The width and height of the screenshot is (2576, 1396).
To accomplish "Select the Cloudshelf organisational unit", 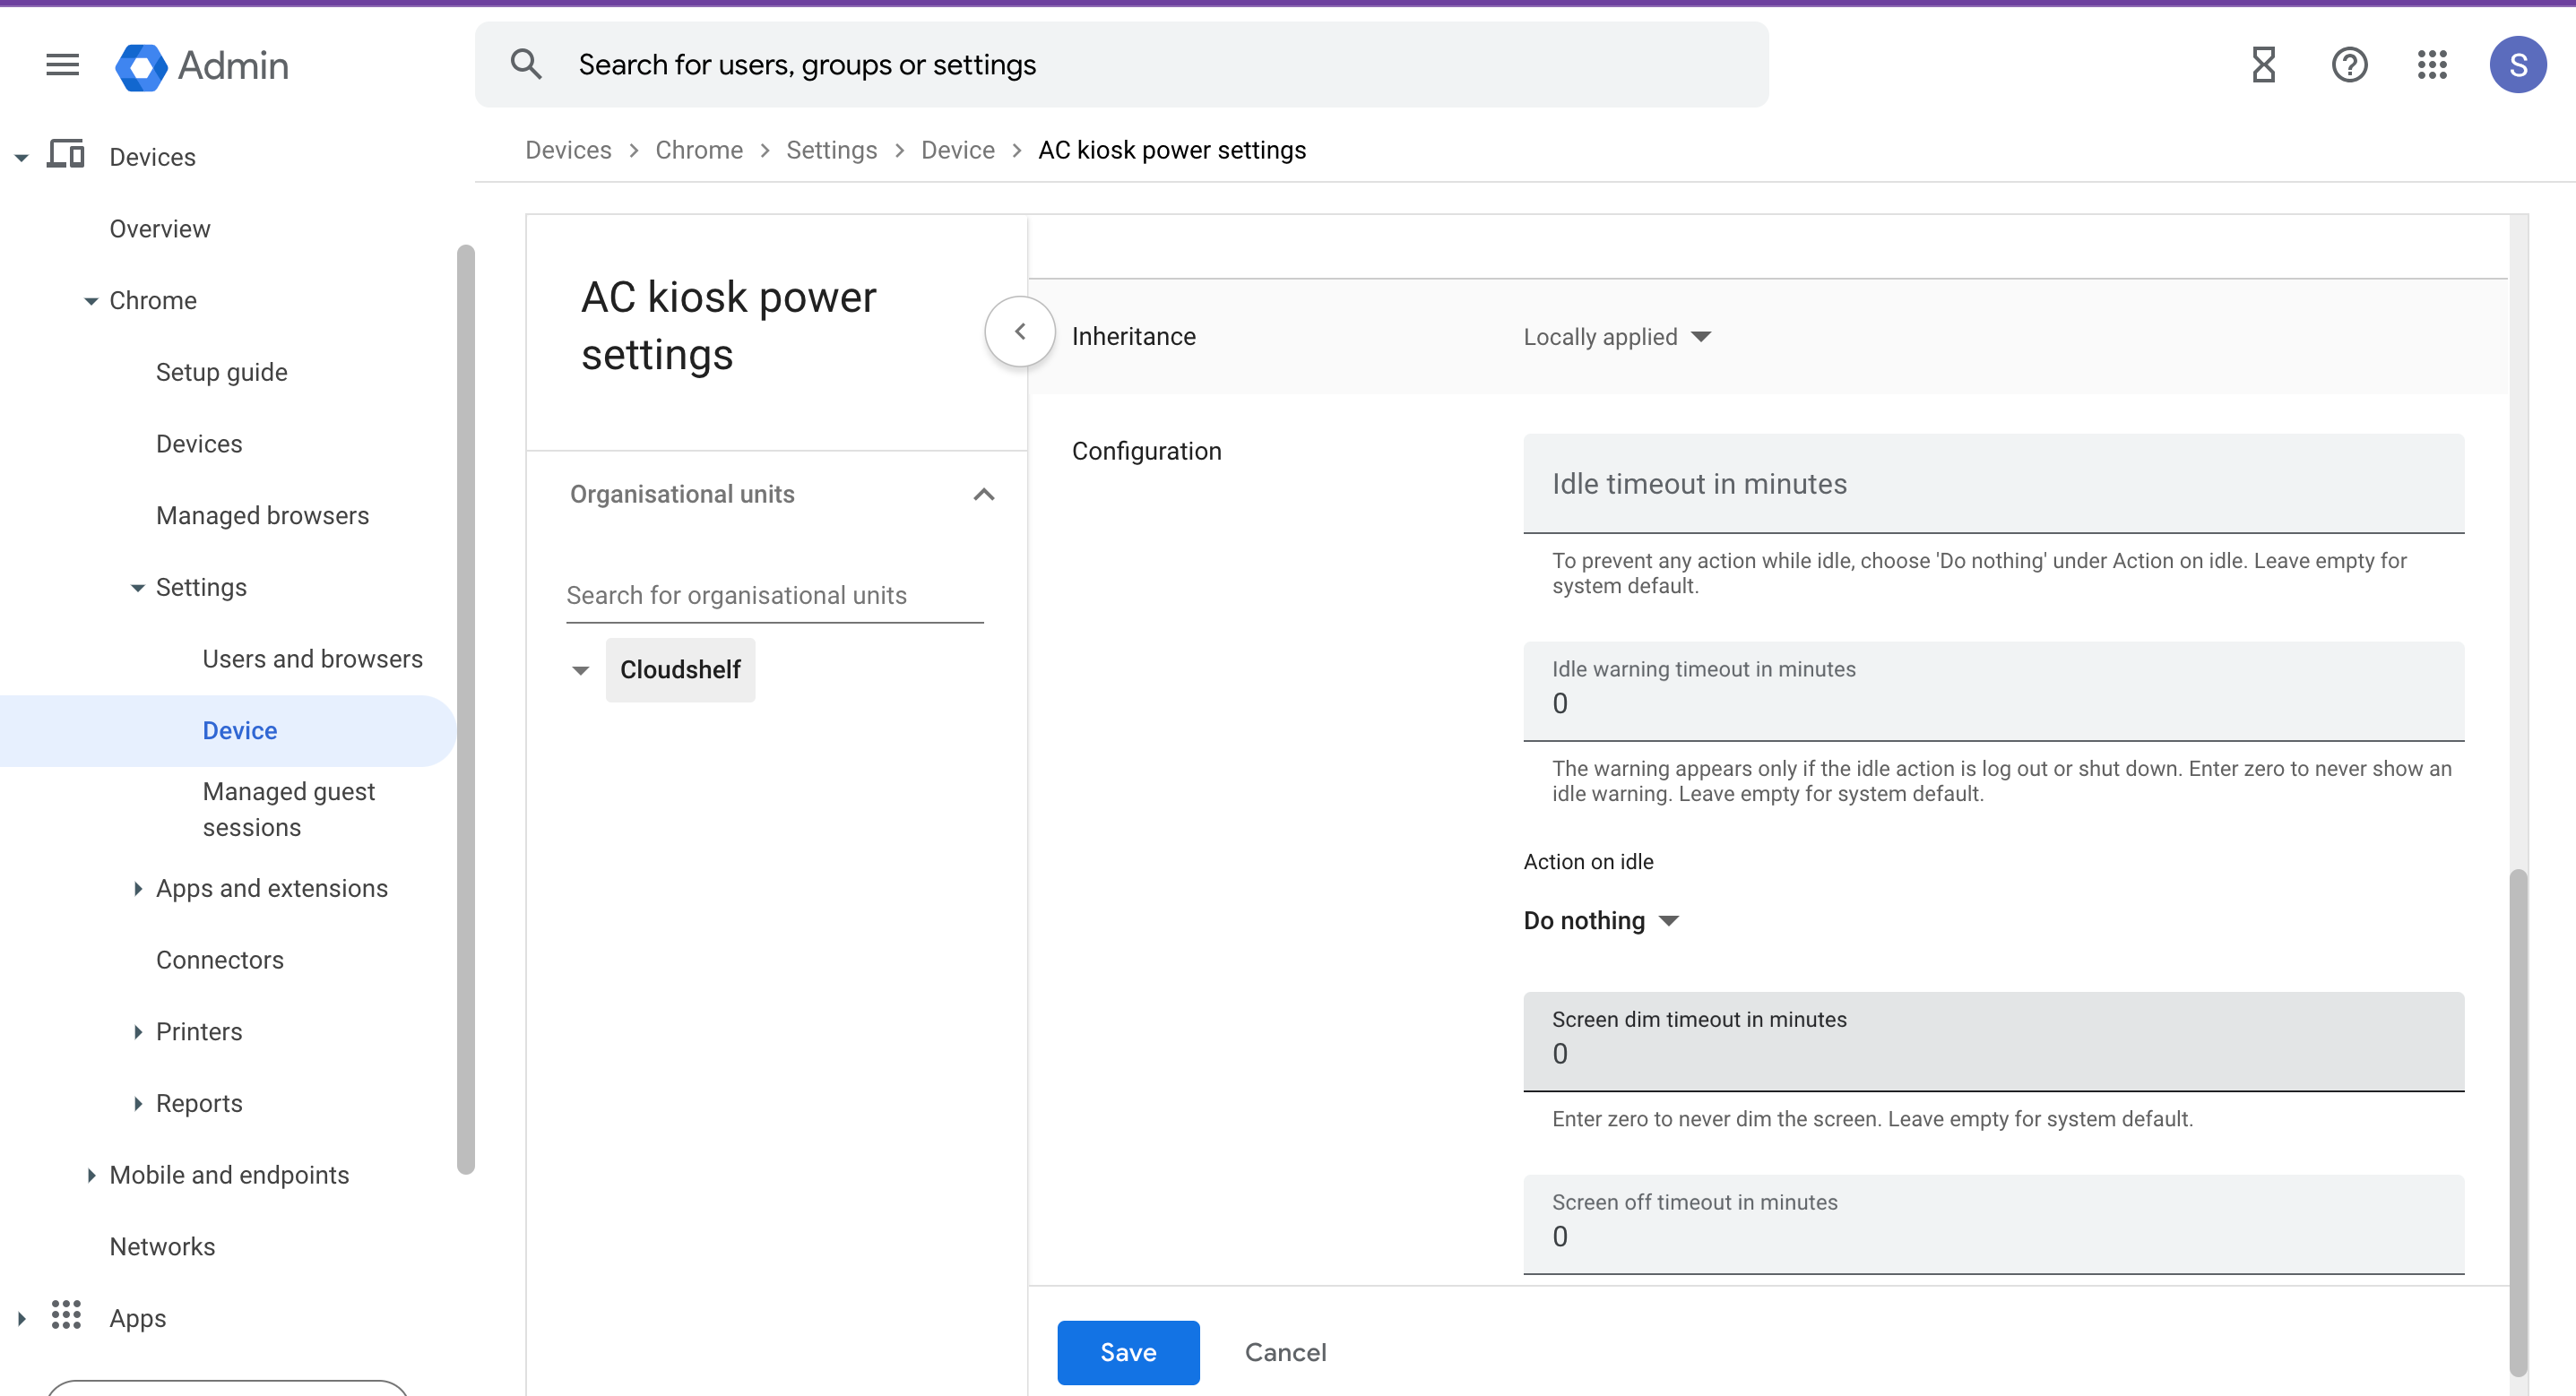I will click(x=680, y=670).
